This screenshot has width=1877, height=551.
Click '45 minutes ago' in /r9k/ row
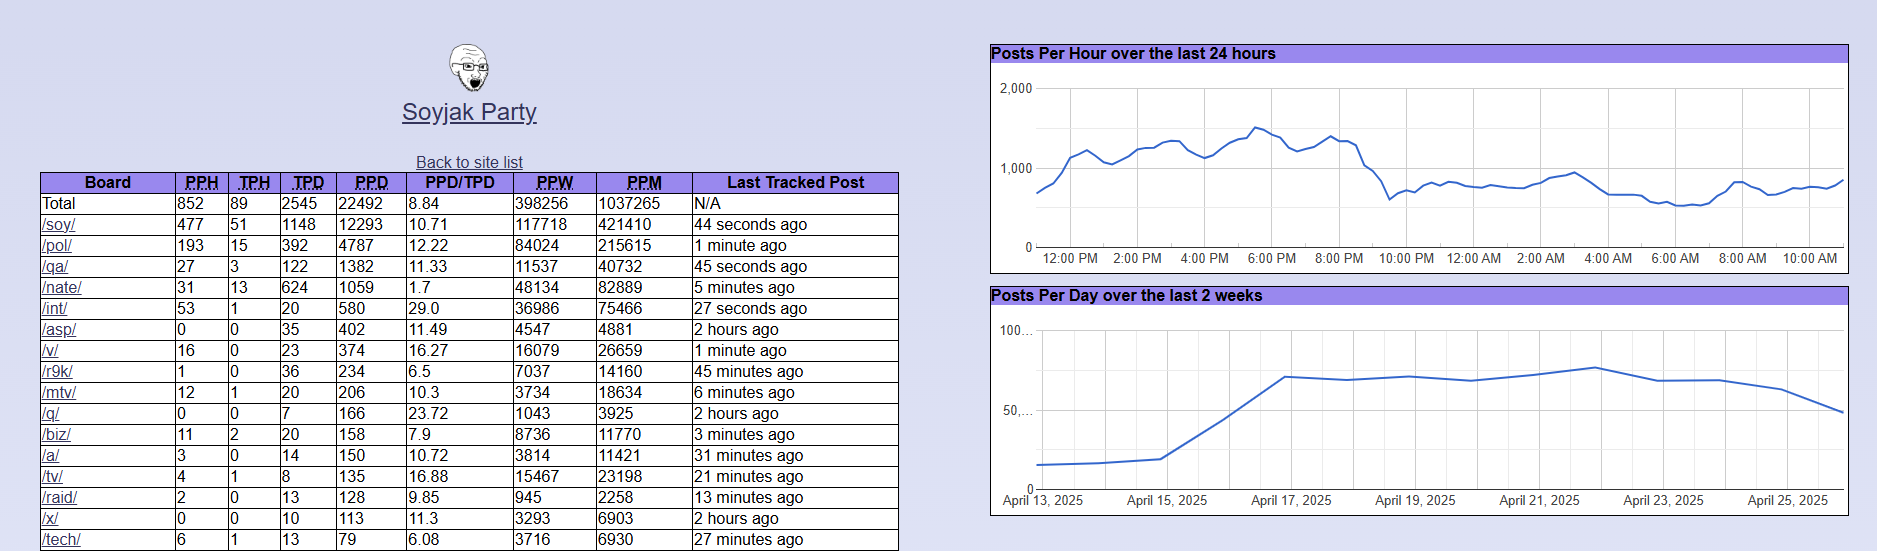[749, 372]
